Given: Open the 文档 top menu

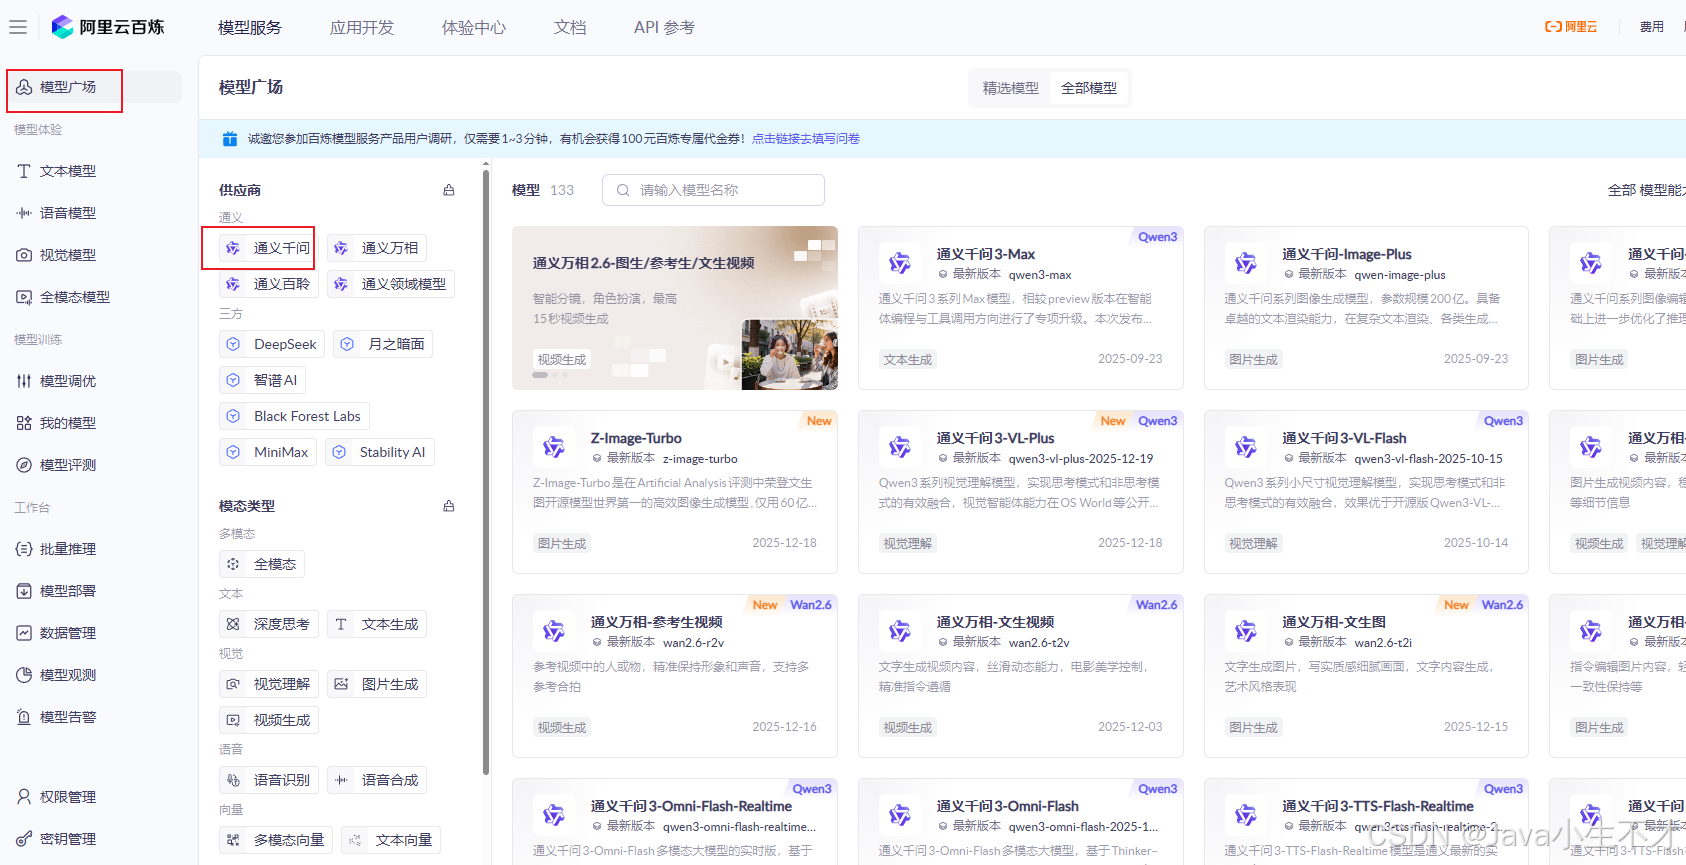Looking at the screenshot, I should (570, 27).
